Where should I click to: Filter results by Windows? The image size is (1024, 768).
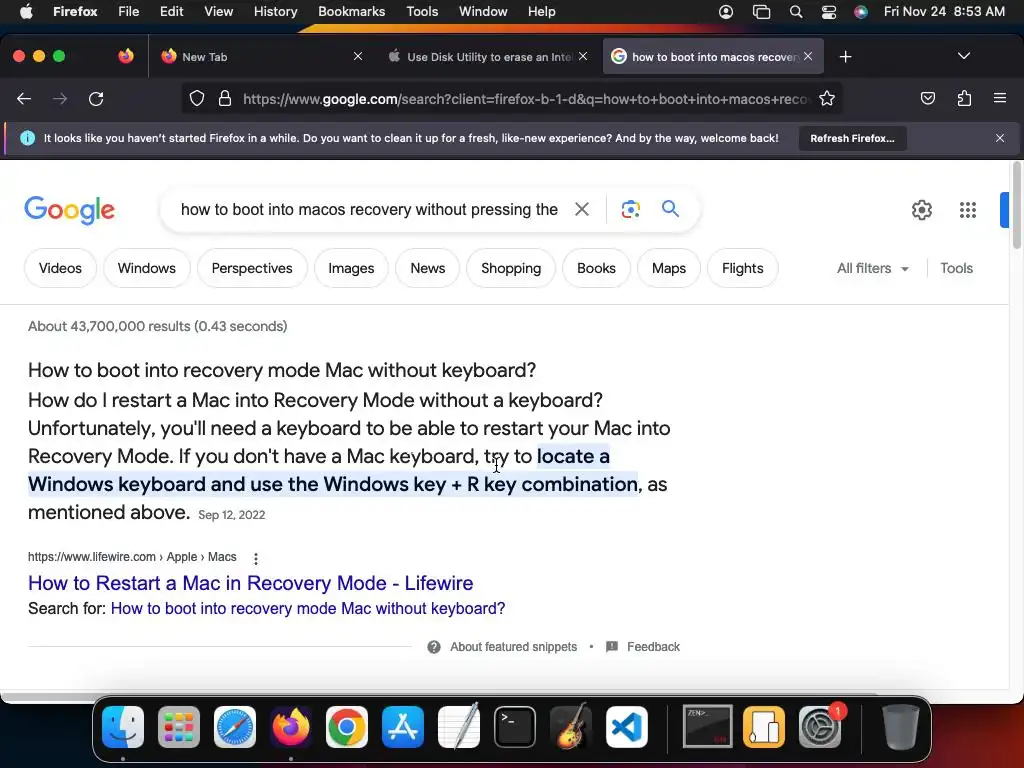pyautogui.click(x=146, y=268)
